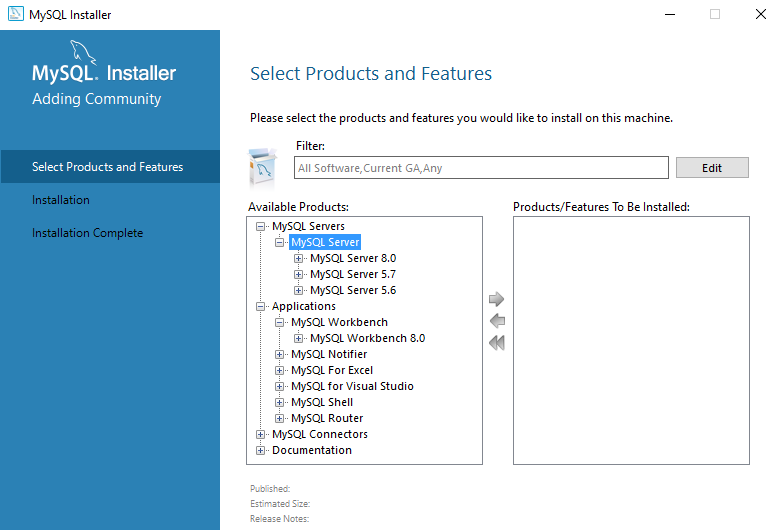Click the Estimated Size label text

pos(280,504)
